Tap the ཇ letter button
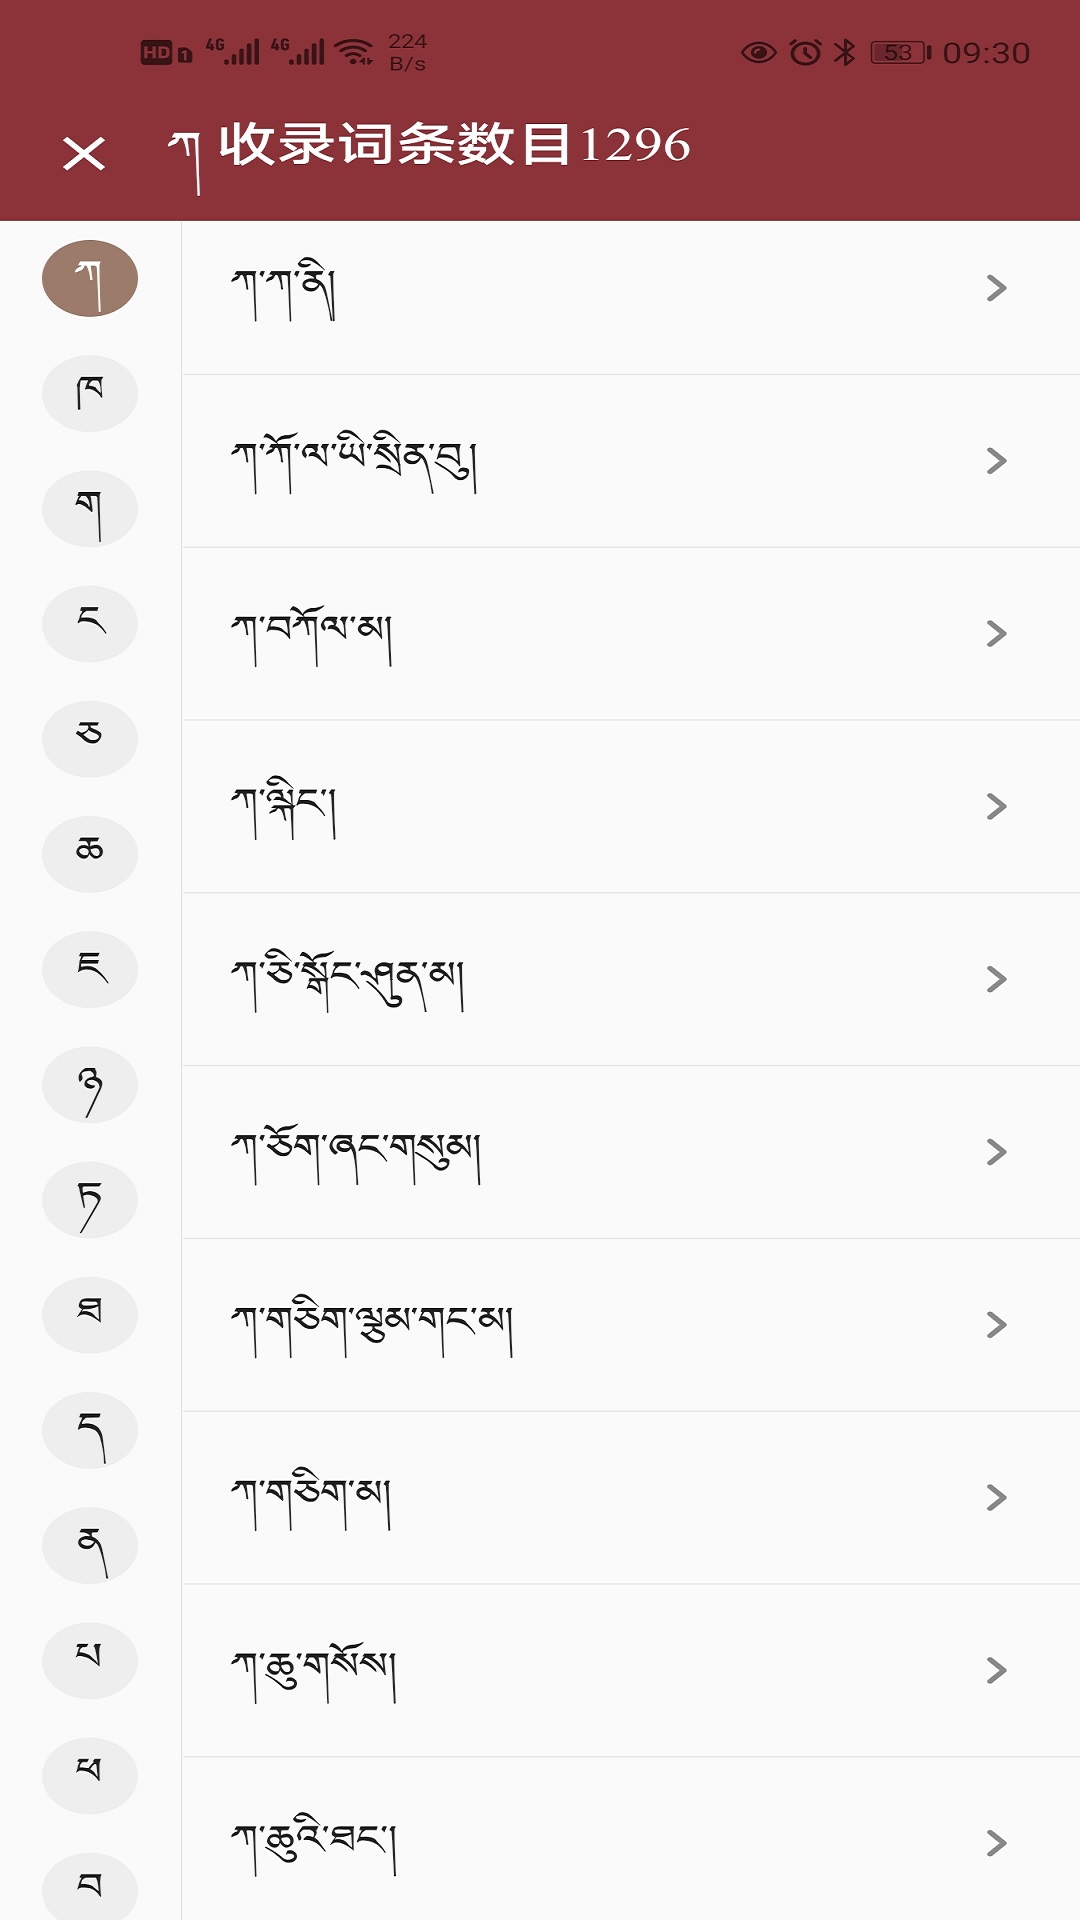The height and width of the screenshot is (1920, 1080). coord(90,969)
